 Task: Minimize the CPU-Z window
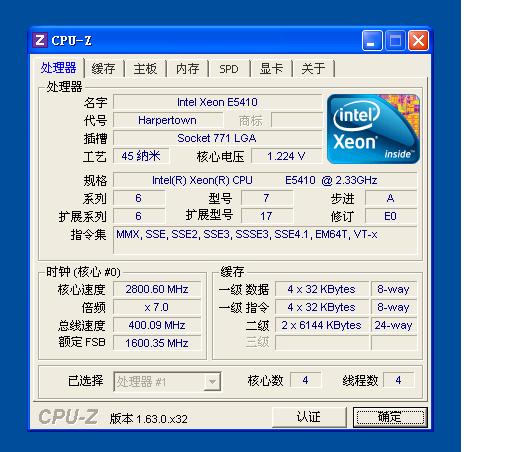(372, 41)
